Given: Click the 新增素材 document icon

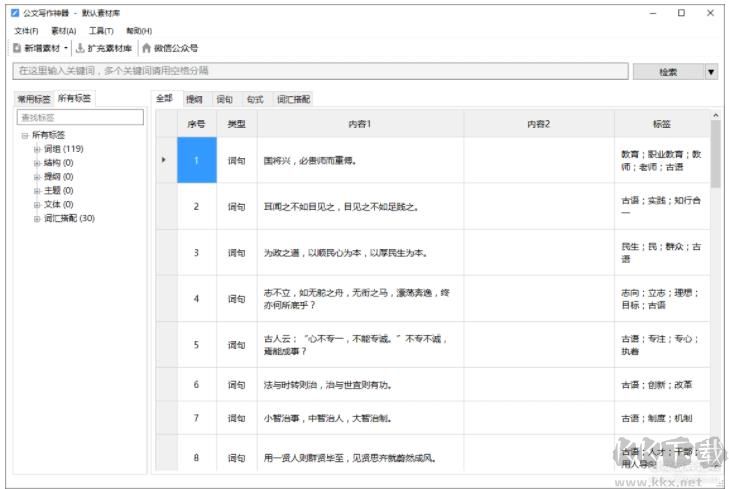Looking at the screenshot, I should point(17,48).
